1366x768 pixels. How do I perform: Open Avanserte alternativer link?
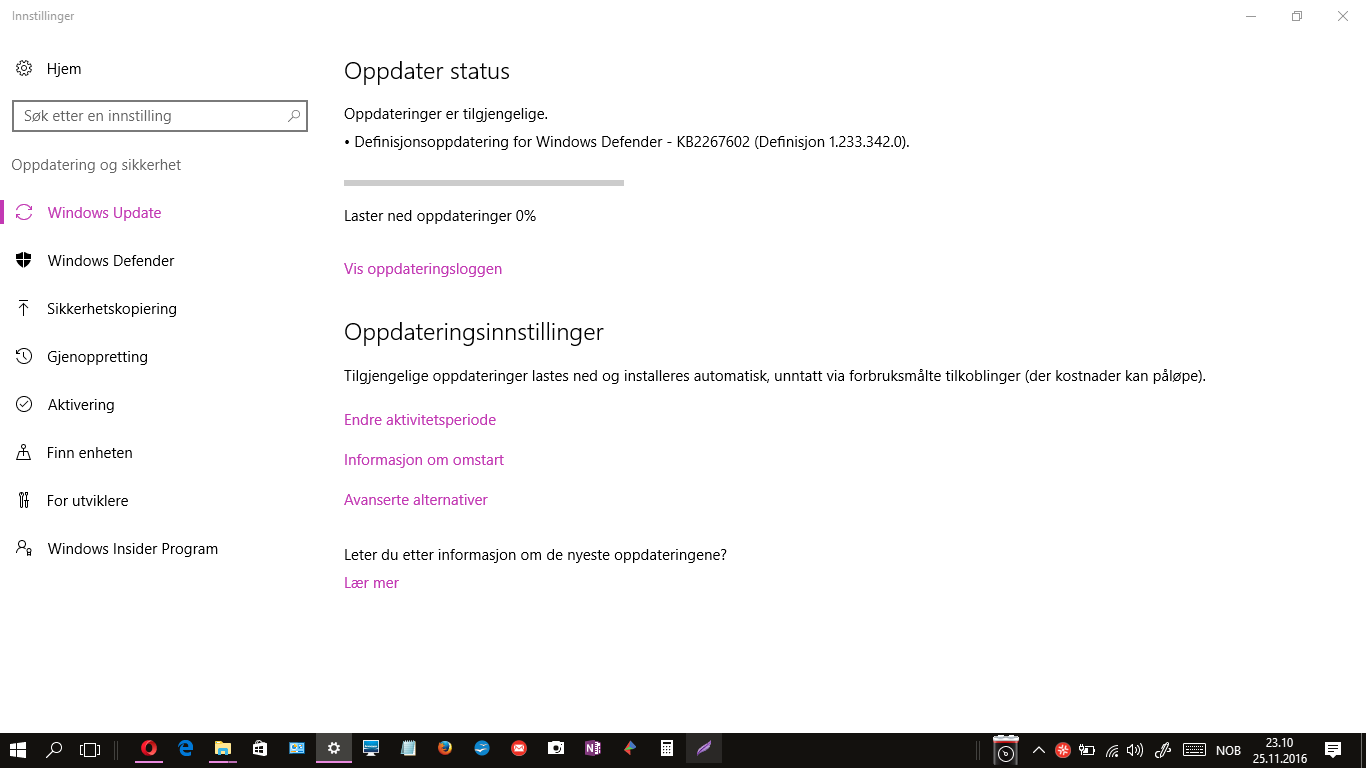(416, 500)
